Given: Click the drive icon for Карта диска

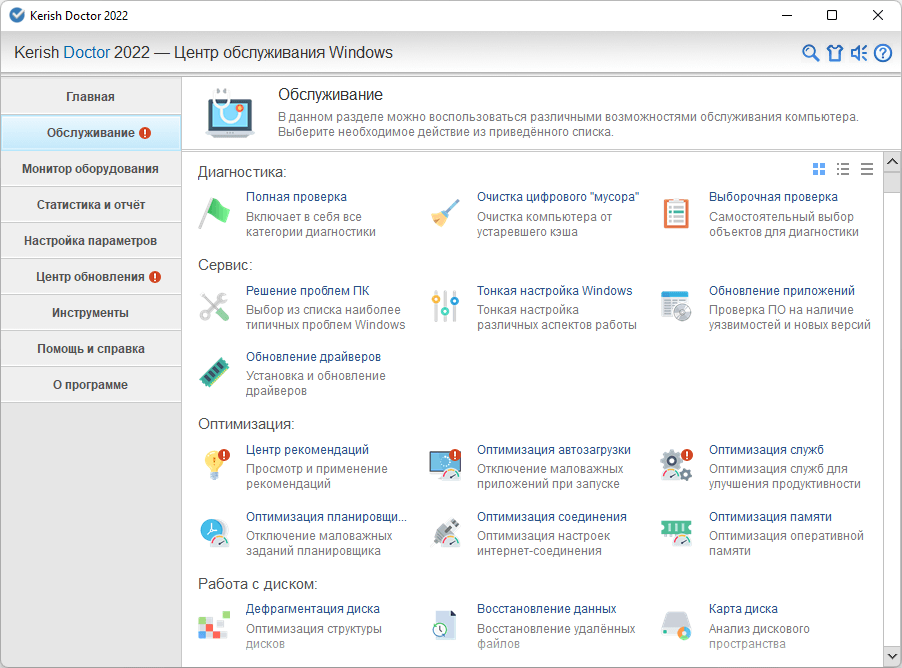Looking at the screenshot, I should click(676, 625).
